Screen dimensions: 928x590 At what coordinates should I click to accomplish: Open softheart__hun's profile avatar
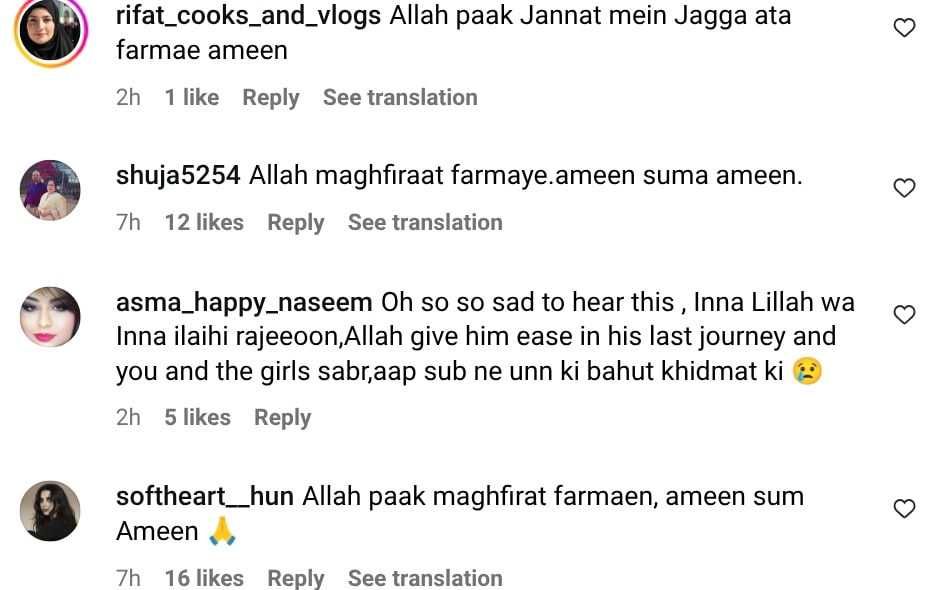coord(49,511)
